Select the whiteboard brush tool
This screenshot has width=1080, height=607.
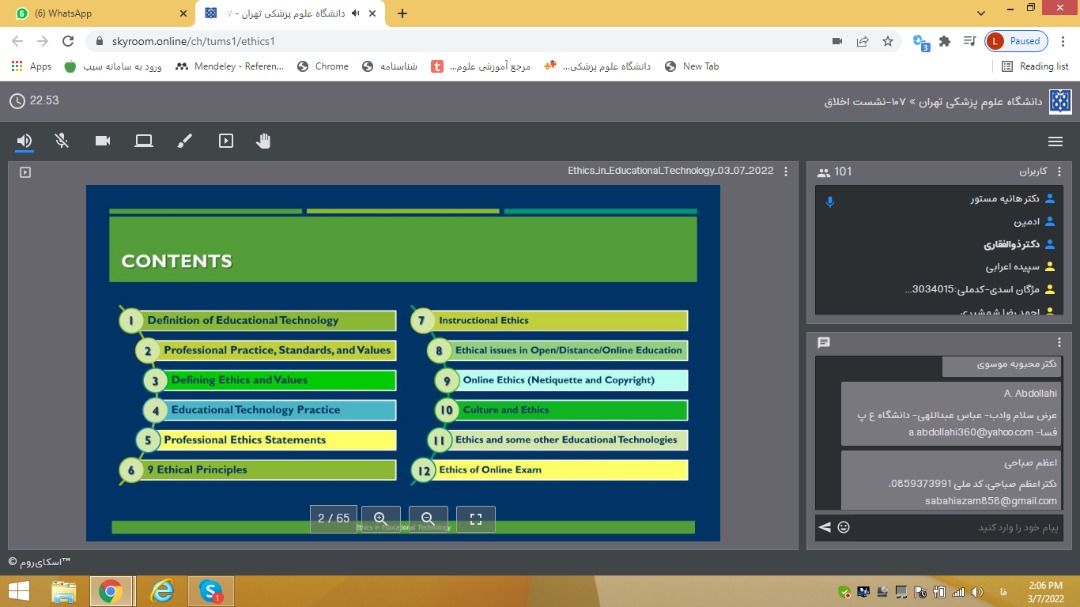(x=184, y=141)
